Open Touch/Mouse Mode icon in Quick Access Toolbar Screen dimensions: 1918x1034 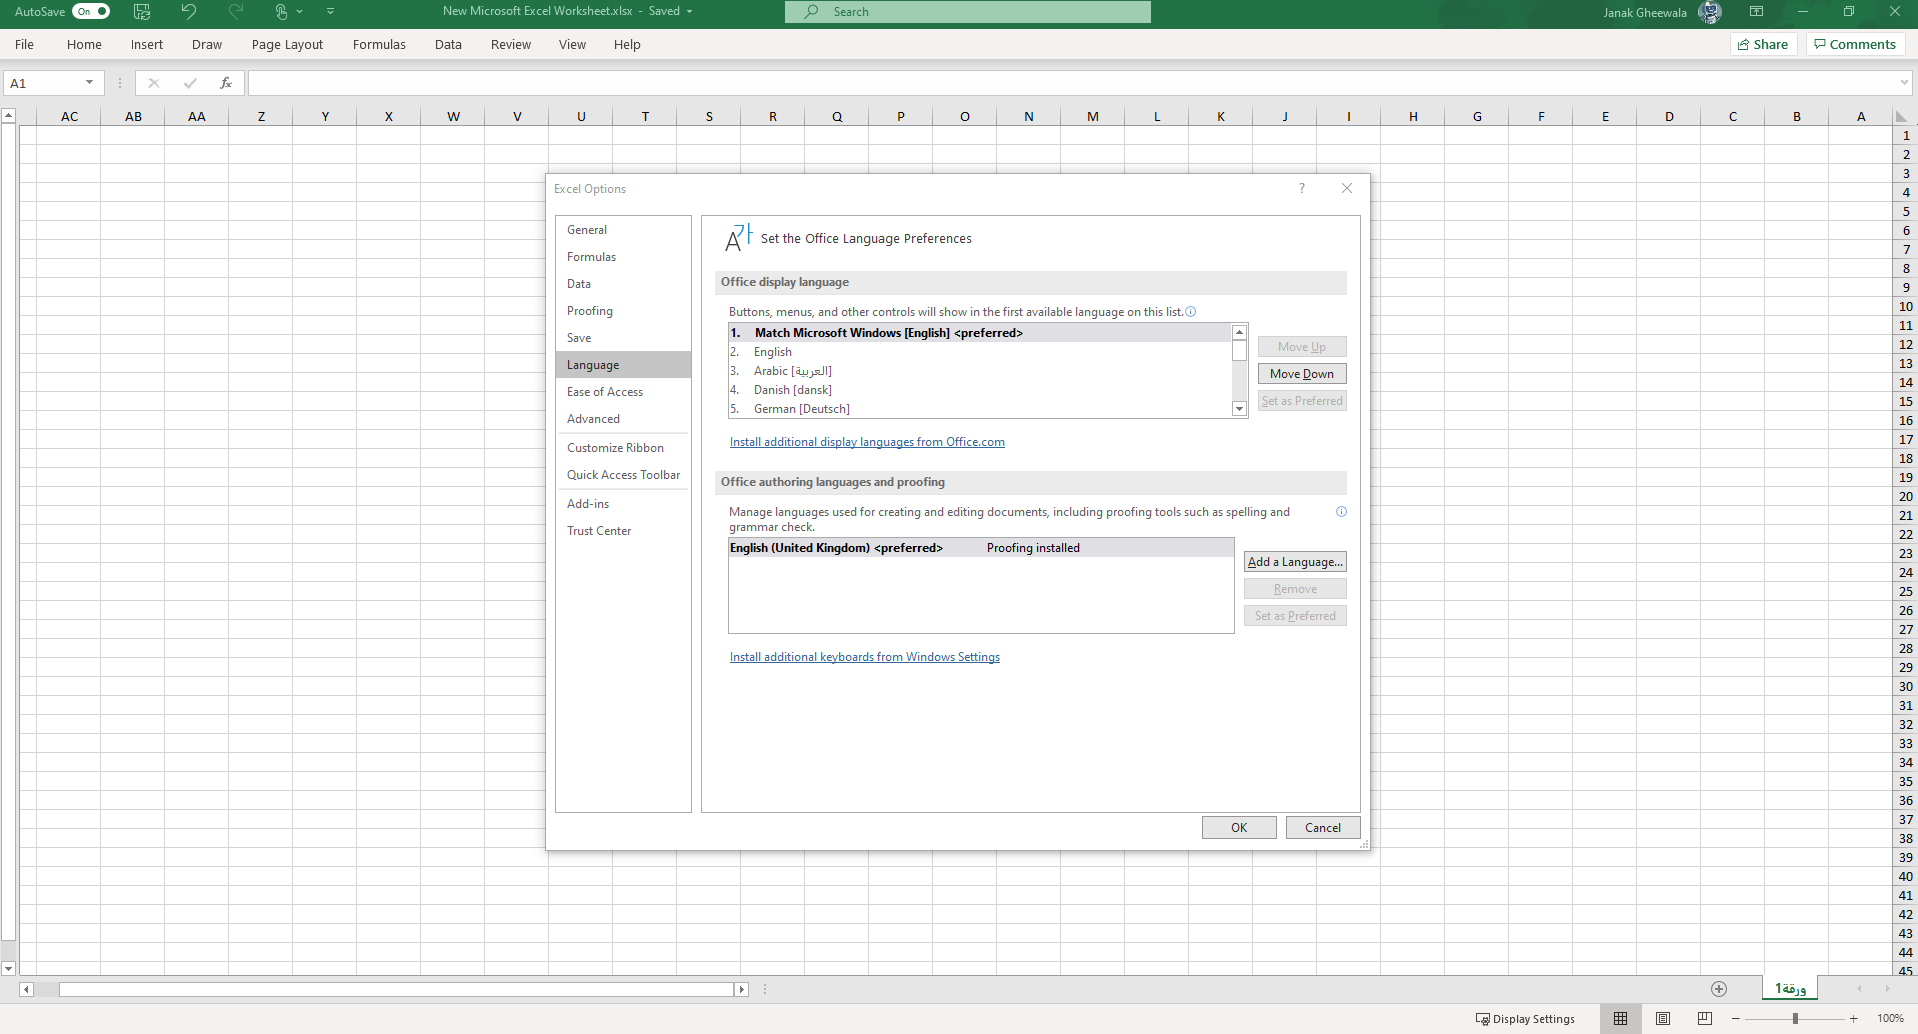pyautogui.click(x=283, y=11)
